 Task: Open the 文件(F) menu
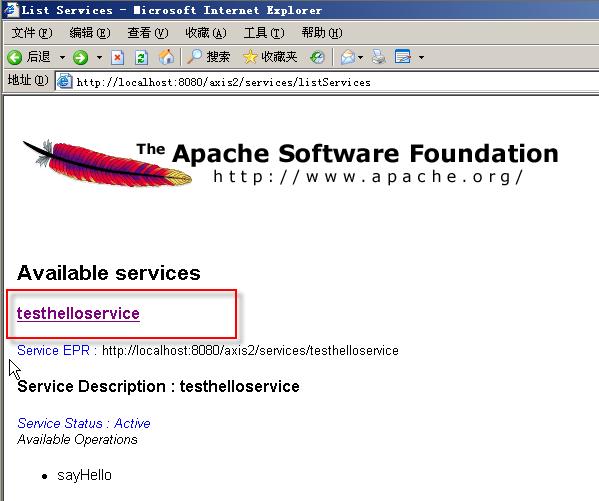32,33
